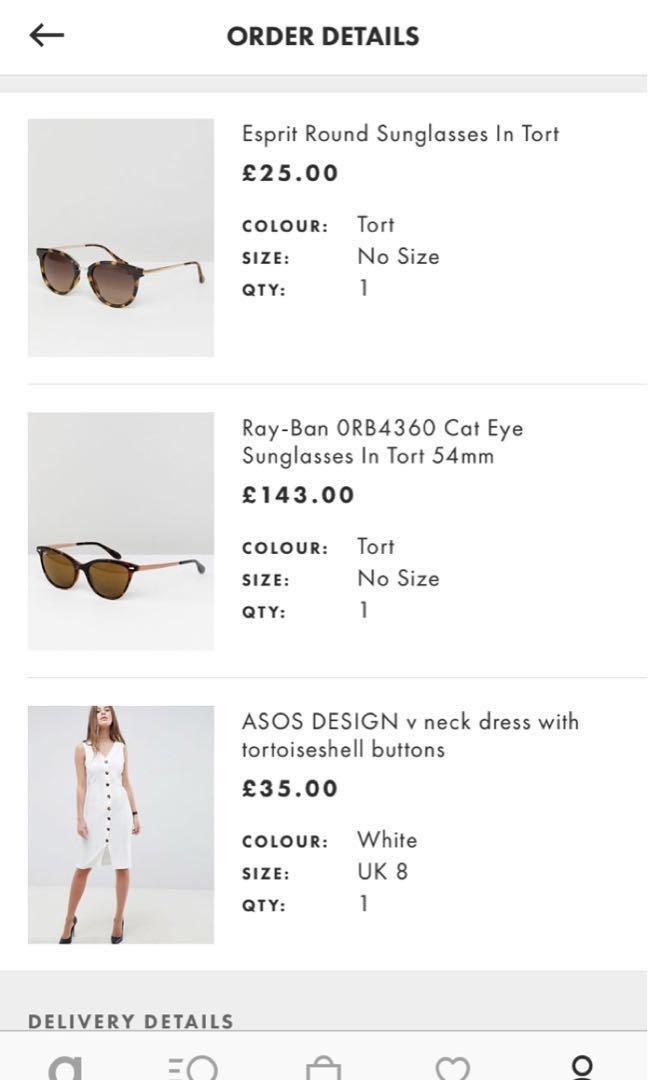The width and height of the screenshot is (648, 1080).
Task: Open the search tab icon
Action: pos(193,1067)
